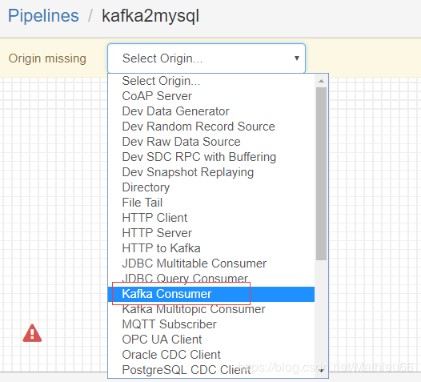
Task: Choose Kafka Multitopic Consumer
Action: coord(211,309)
